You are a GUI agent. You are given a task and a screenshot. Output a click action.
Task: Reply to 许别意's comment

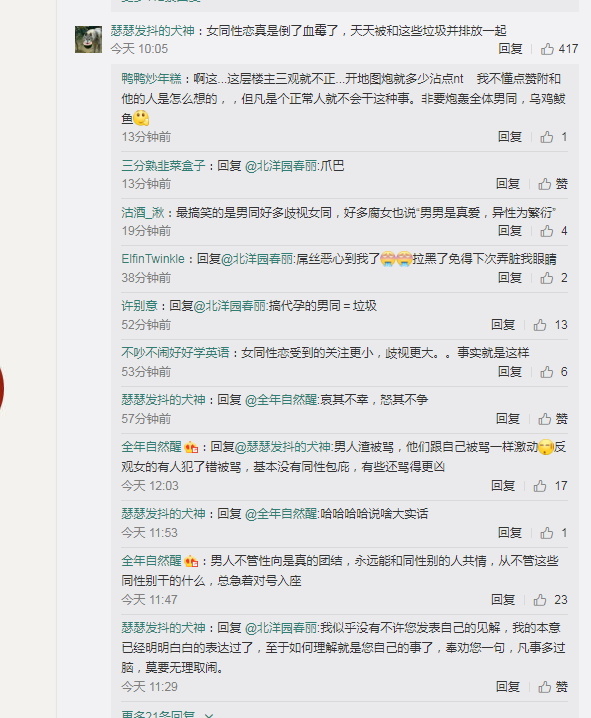pyautogui.click(x=503, y=325)
